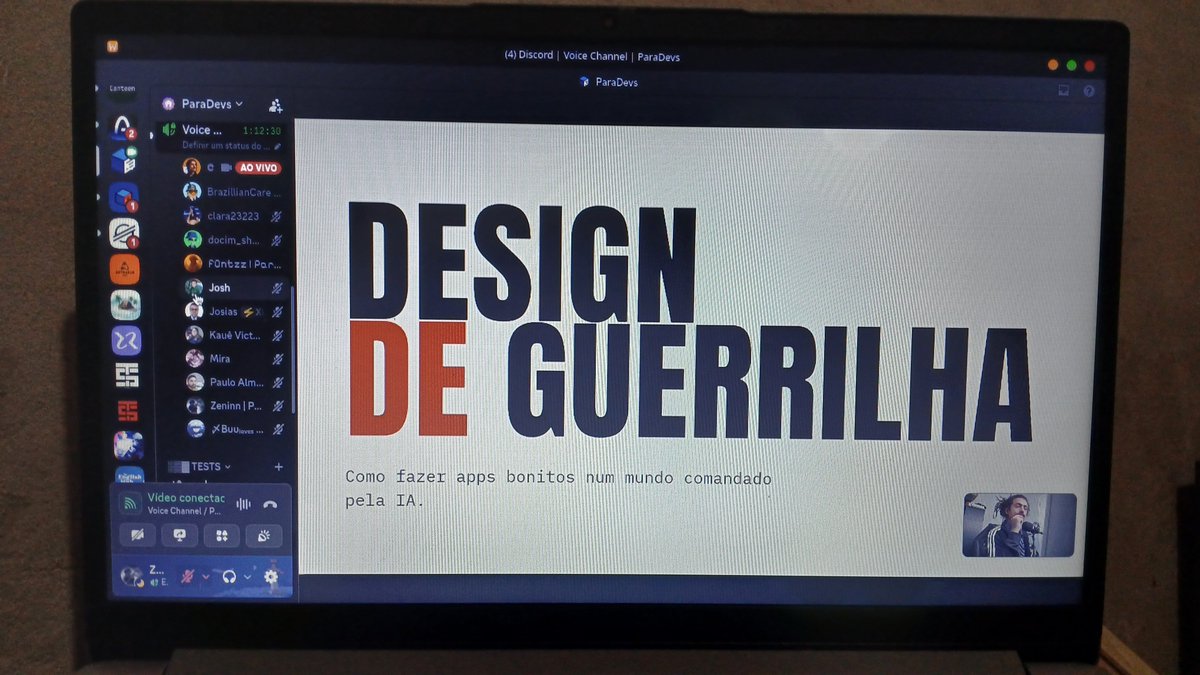Open the striped white circle server icon
1200x675 pixels.
pos(124,233)
